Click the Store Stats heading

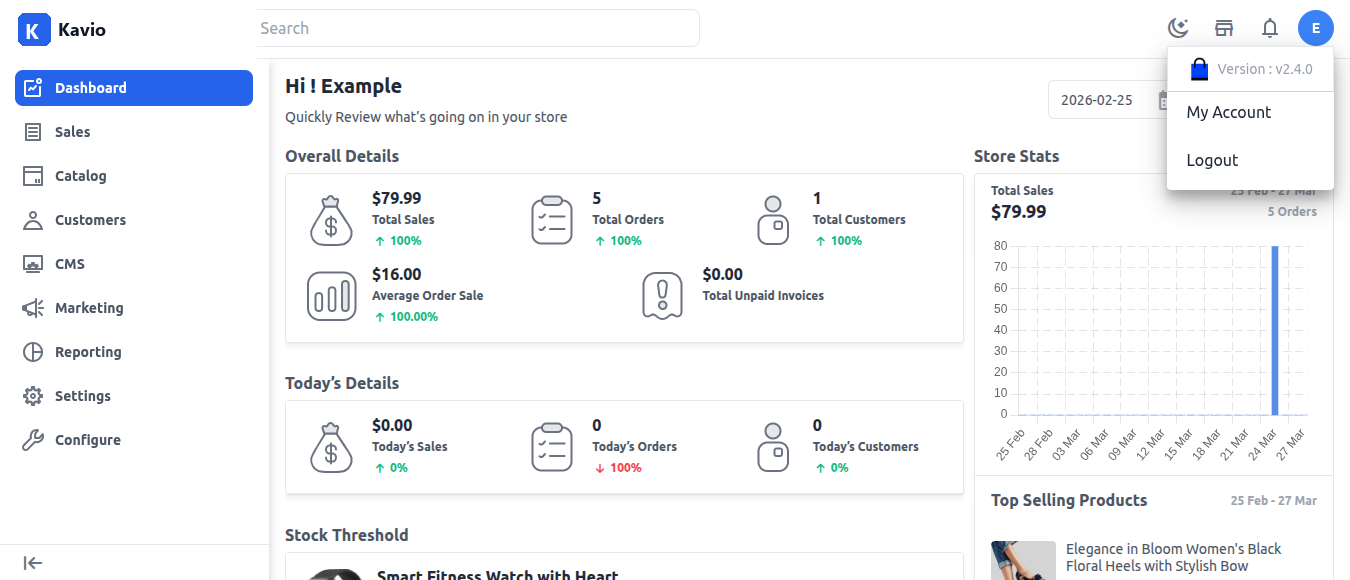1017,156
